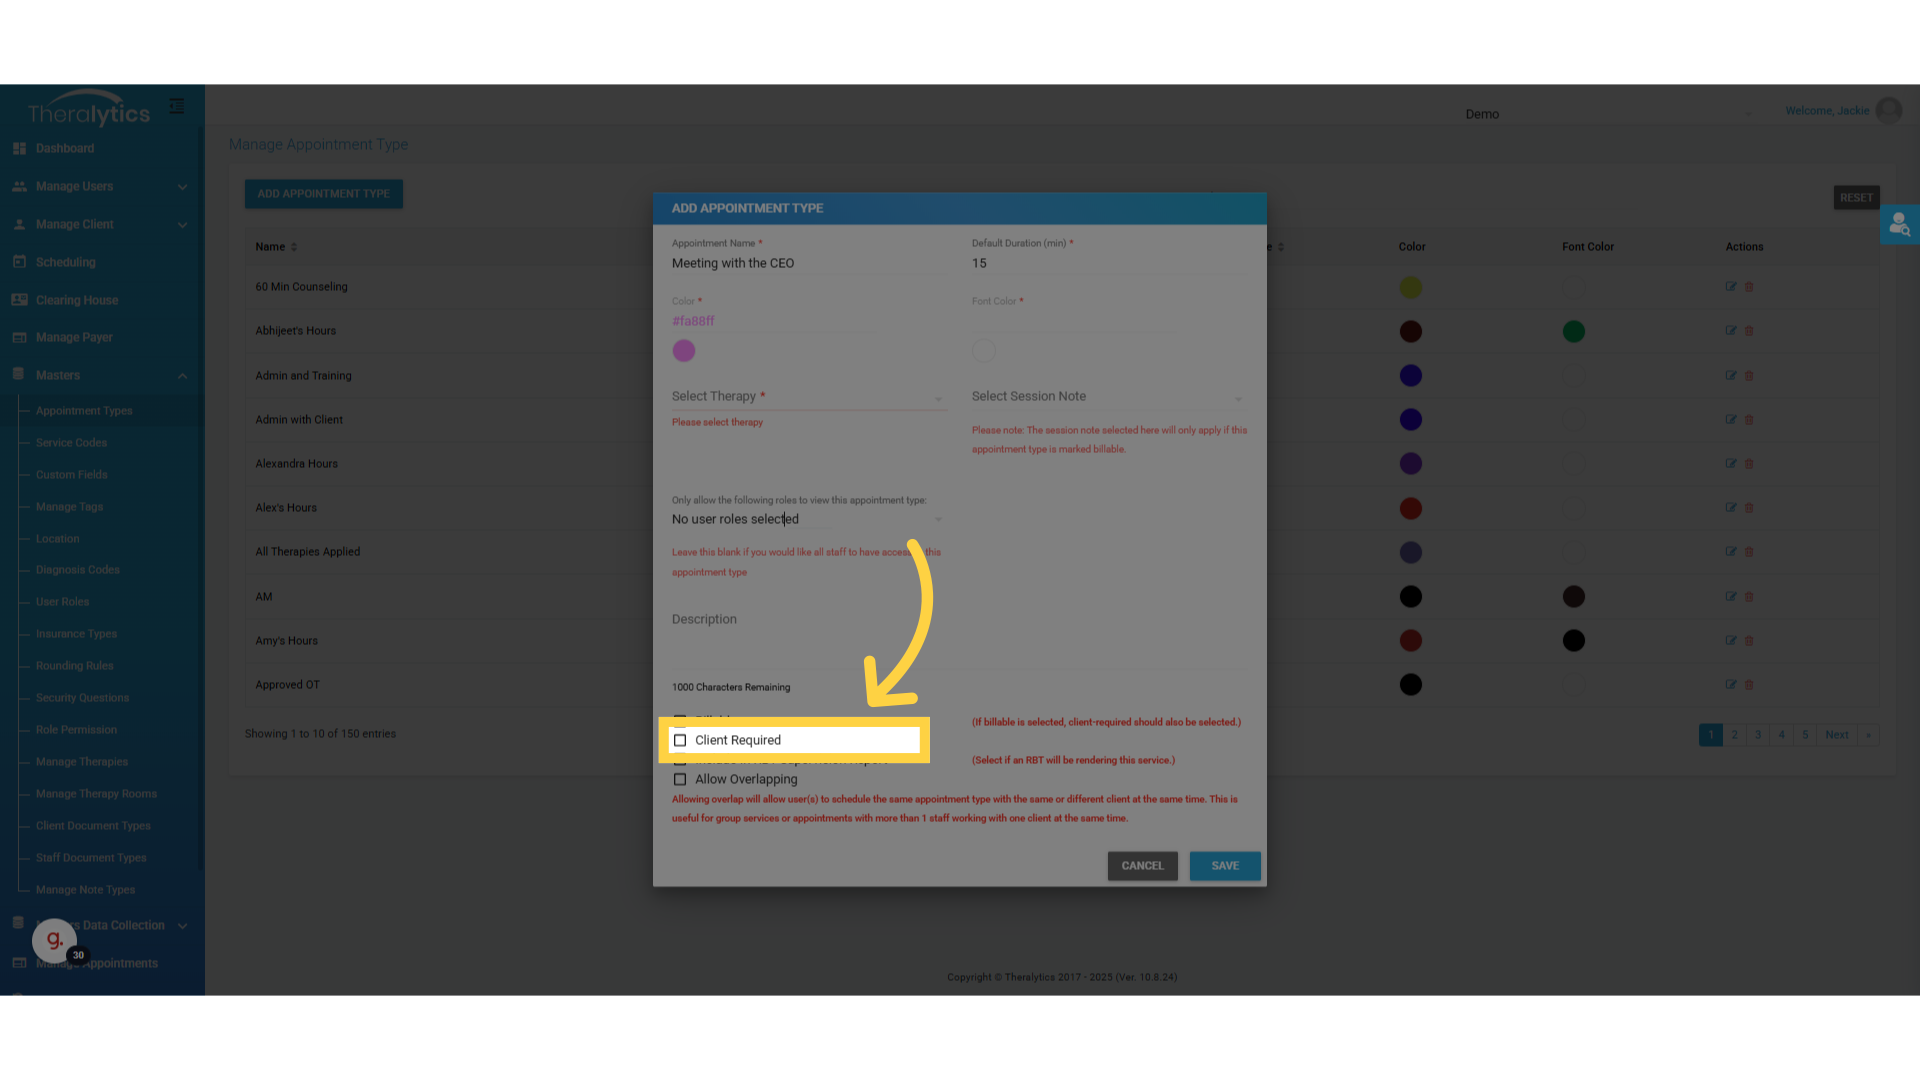Click the edit icon for 60 Min Counseling
Screen dimensions: 1920x1080
click(1730, 287)
